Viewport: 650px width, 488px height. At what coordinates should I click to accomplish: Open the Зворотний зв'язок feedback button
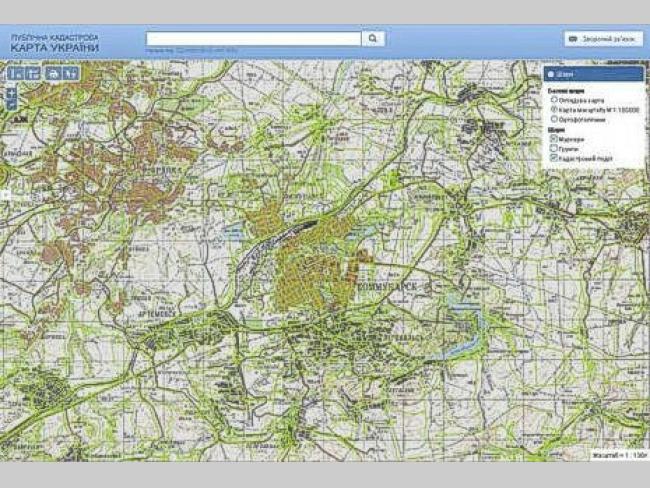click(603, 39)
